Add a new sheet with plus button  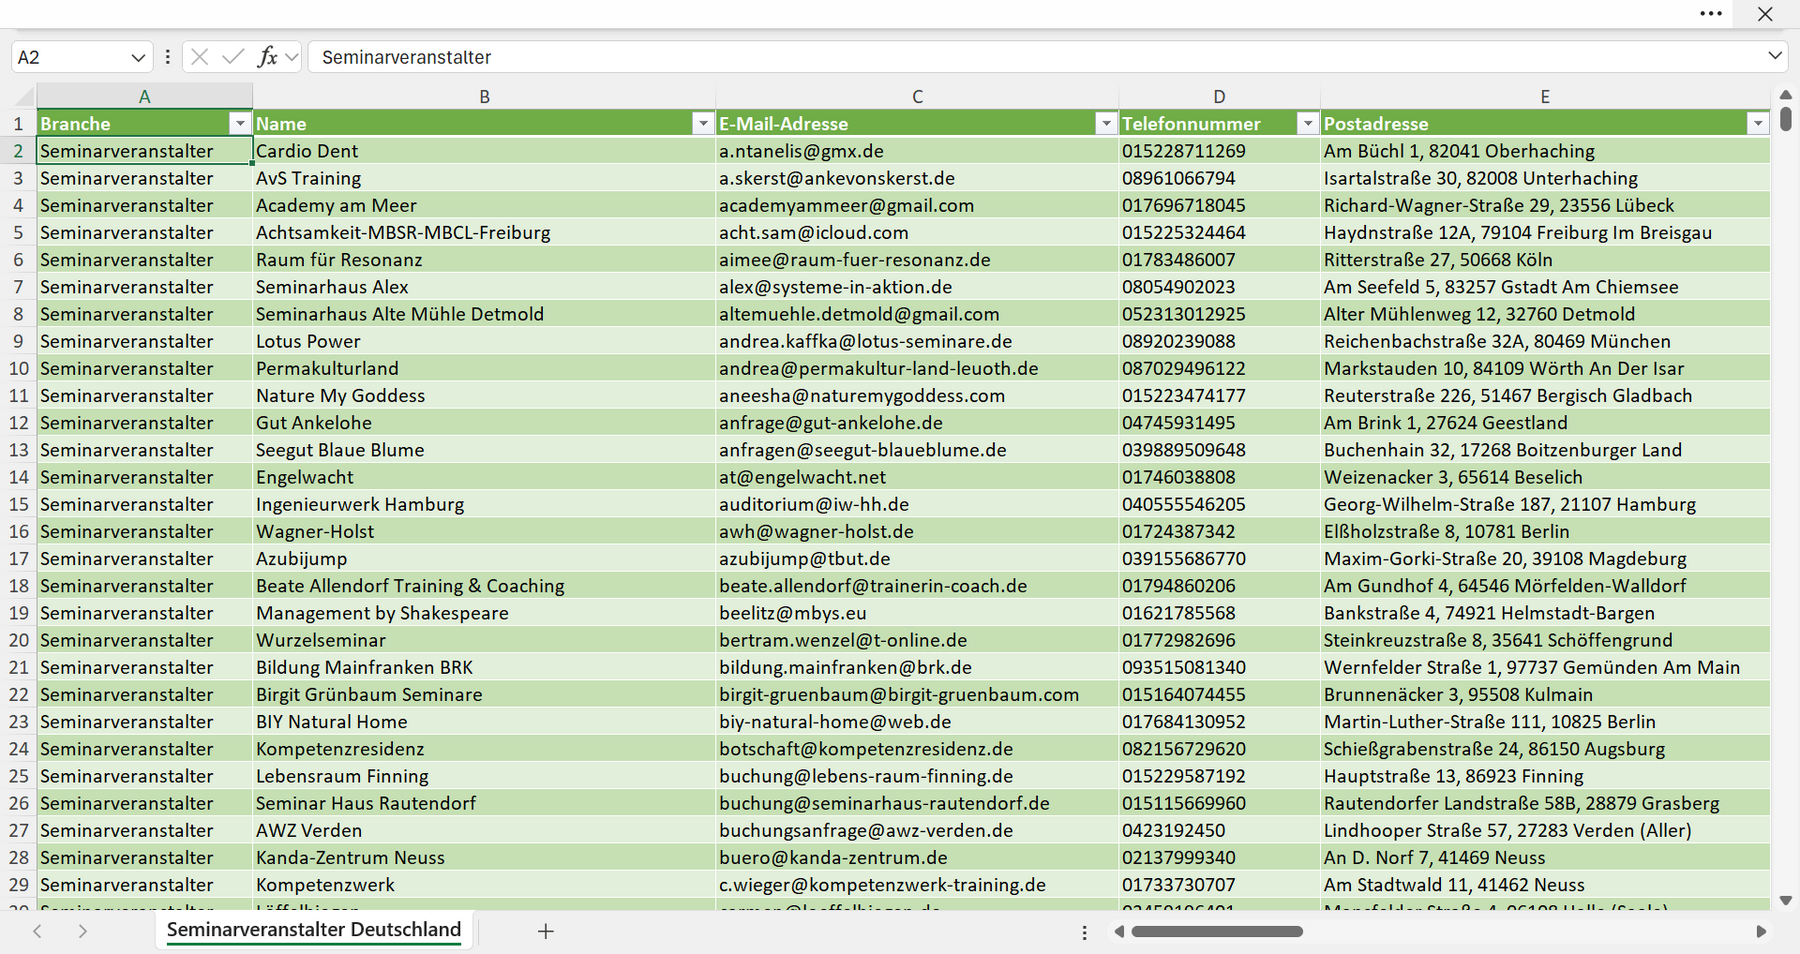545,931
